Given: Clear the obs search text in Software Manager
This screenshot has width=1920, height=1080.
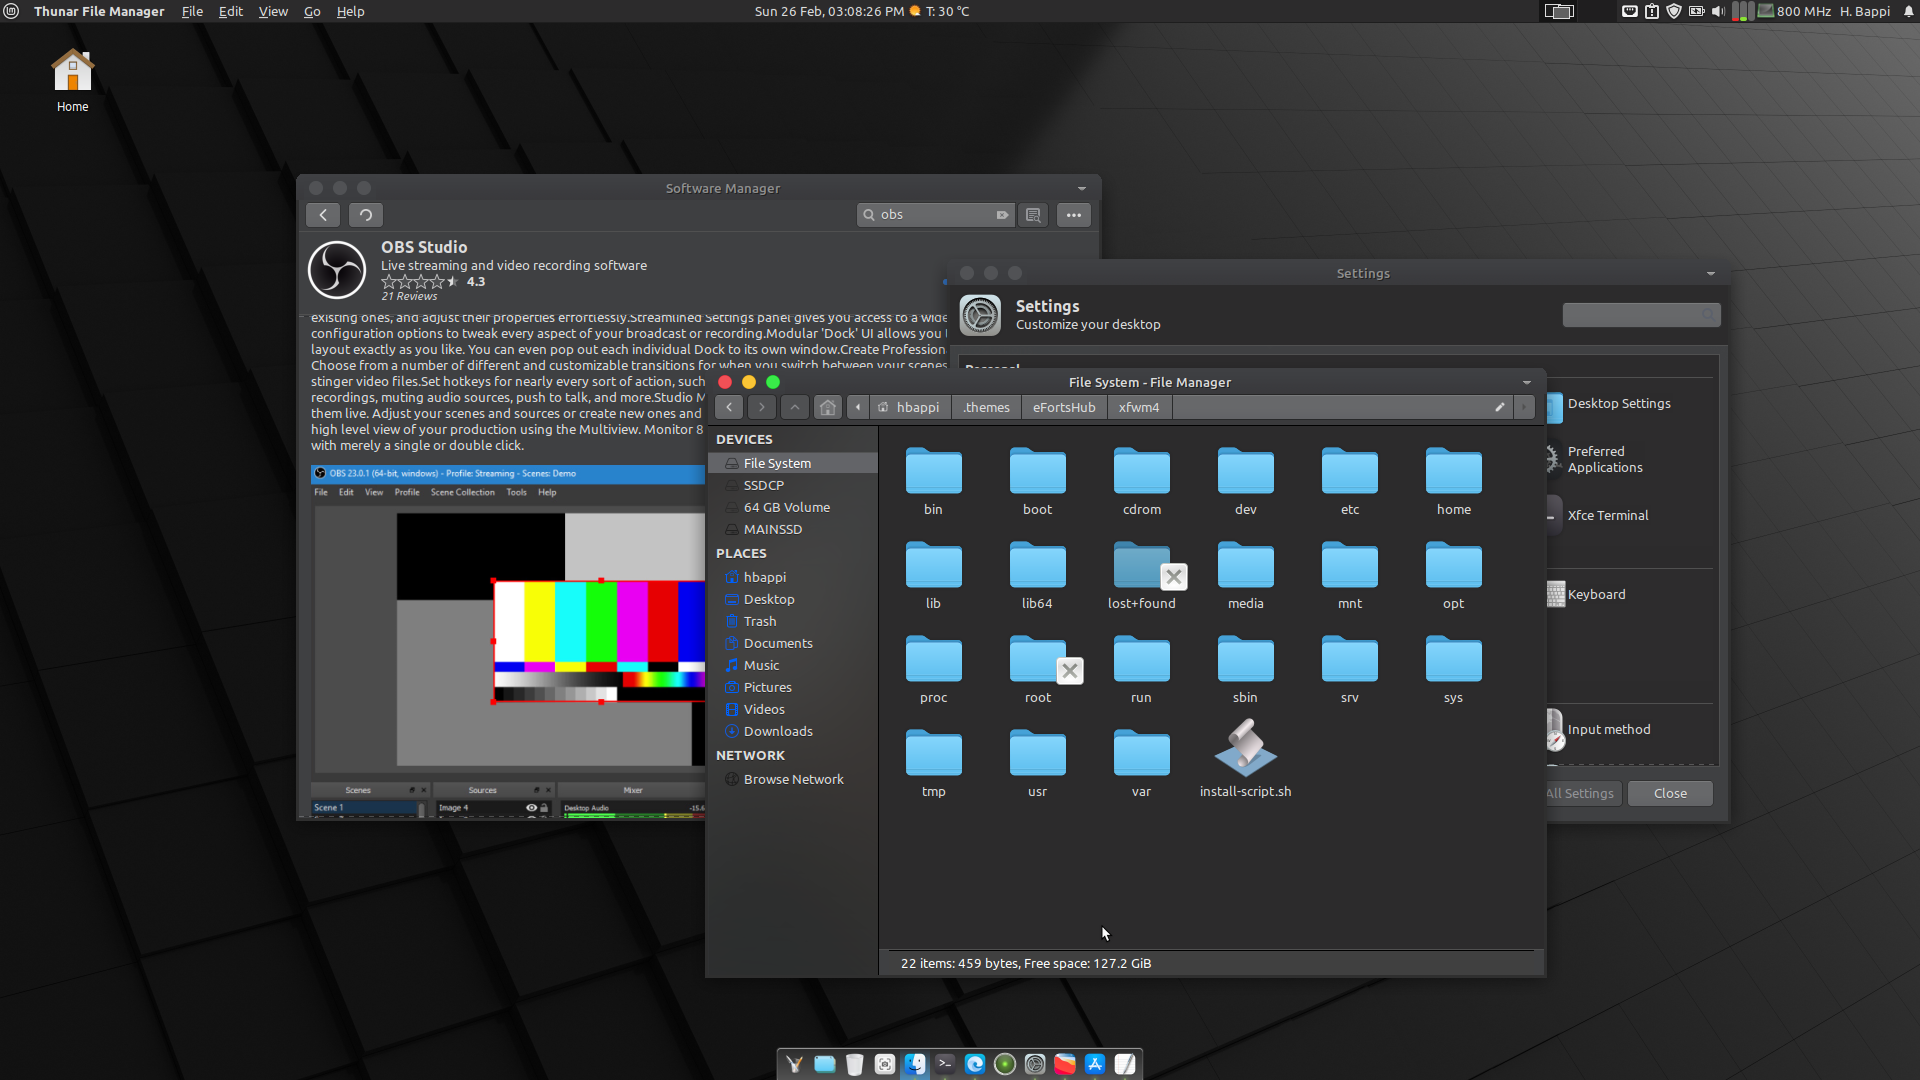Looking at the screenshot, I should click(x=1002, y=215).
